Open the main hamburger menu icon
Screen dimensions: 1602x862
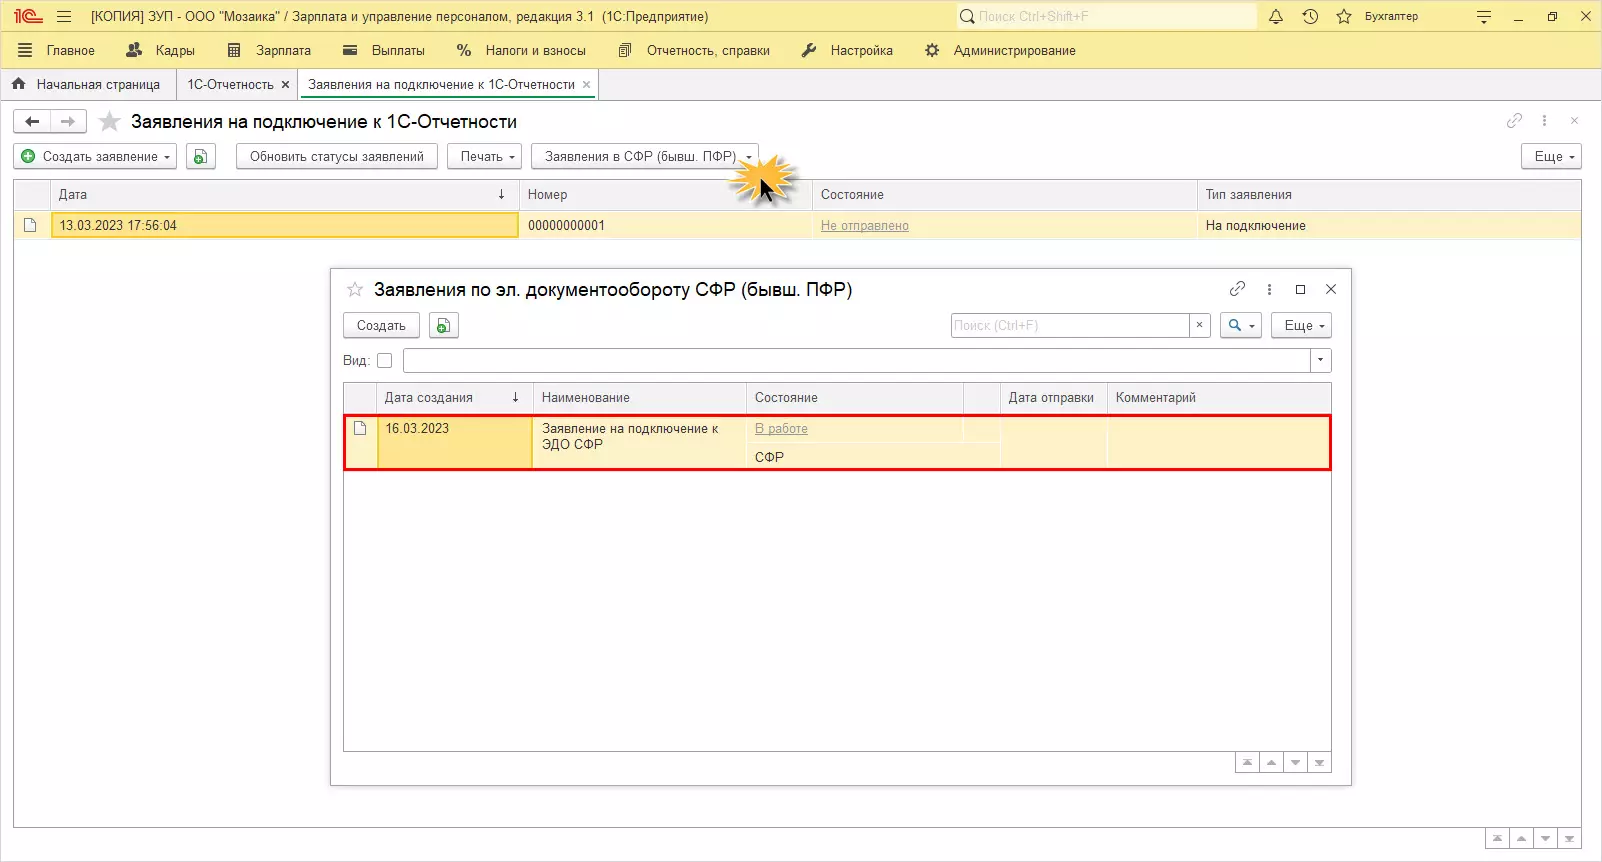64,16
